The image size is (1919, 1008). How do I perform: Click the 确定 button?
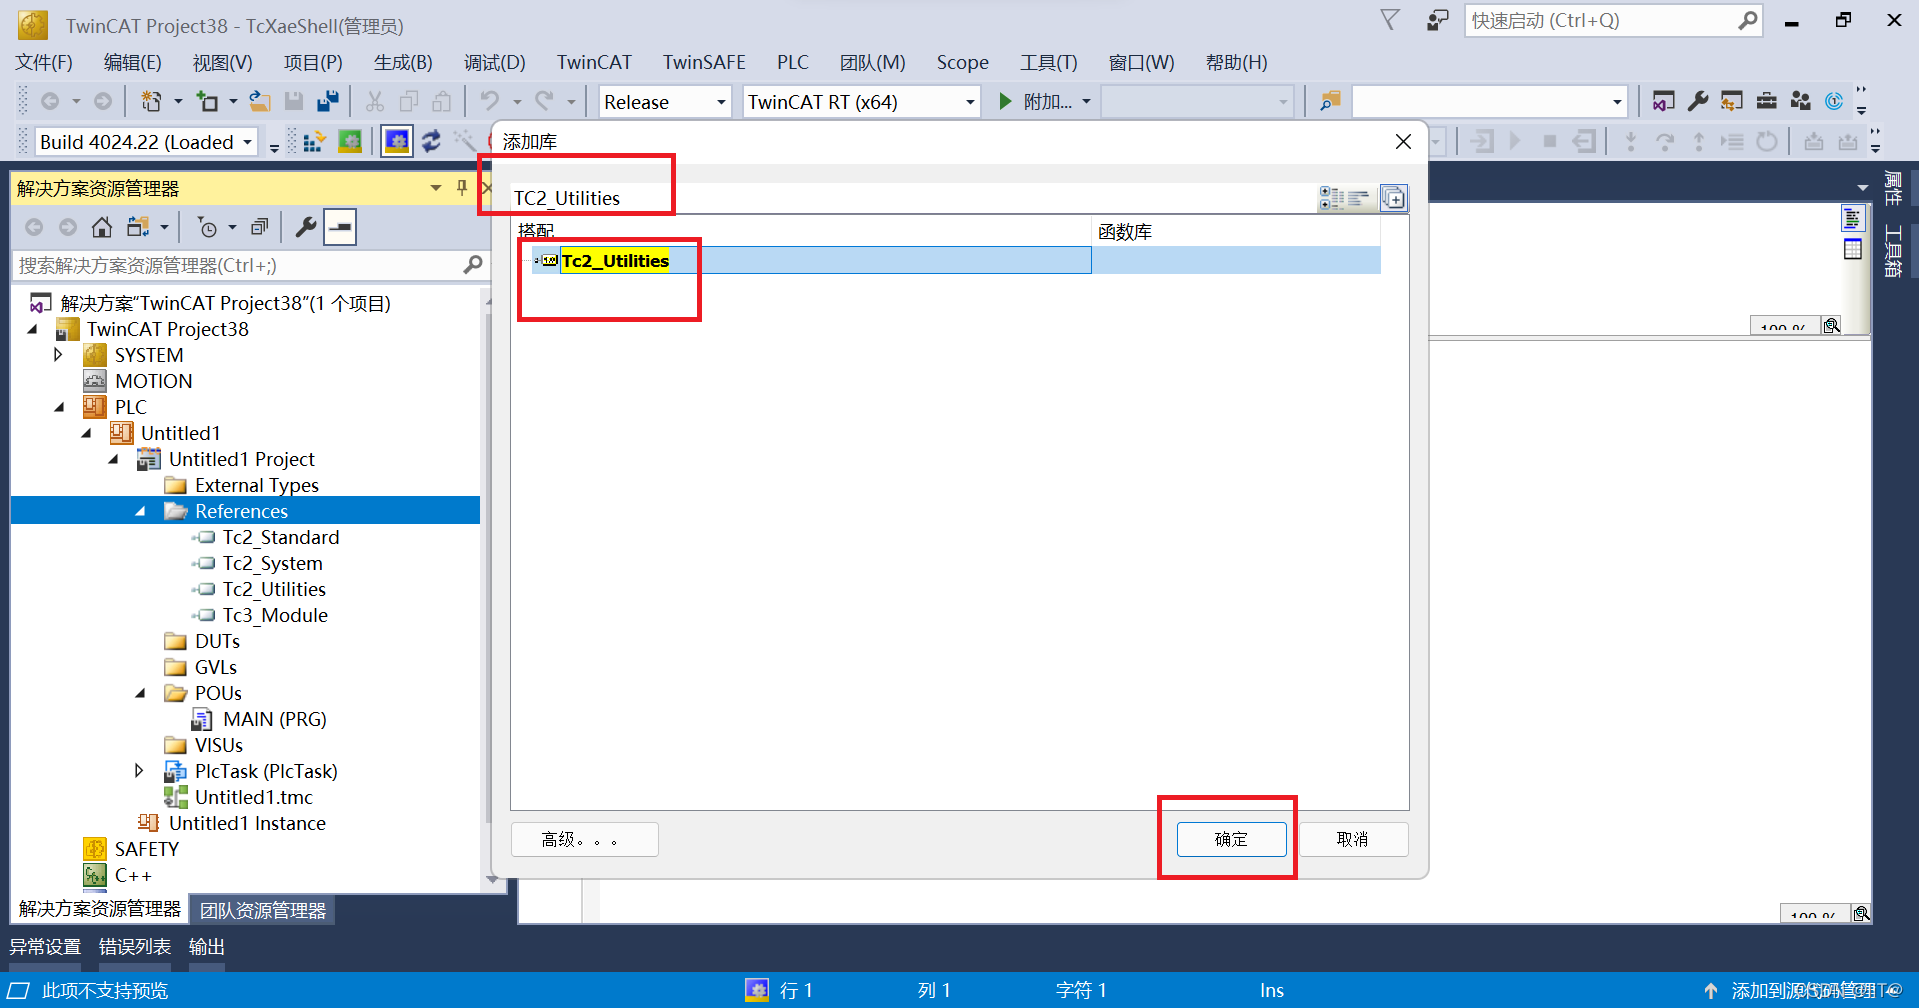1231,839
